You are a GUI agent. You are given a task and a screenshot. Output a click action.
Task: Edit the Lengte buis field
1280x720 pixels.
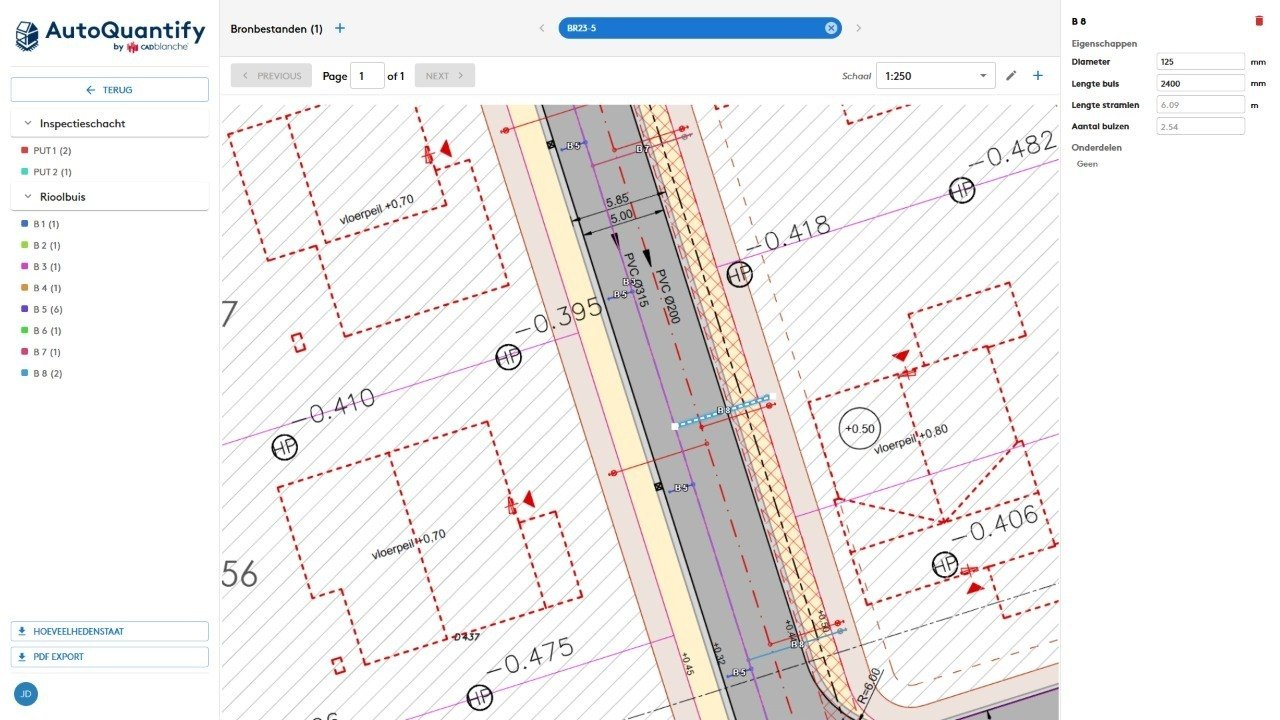[x=1200, y=83]
